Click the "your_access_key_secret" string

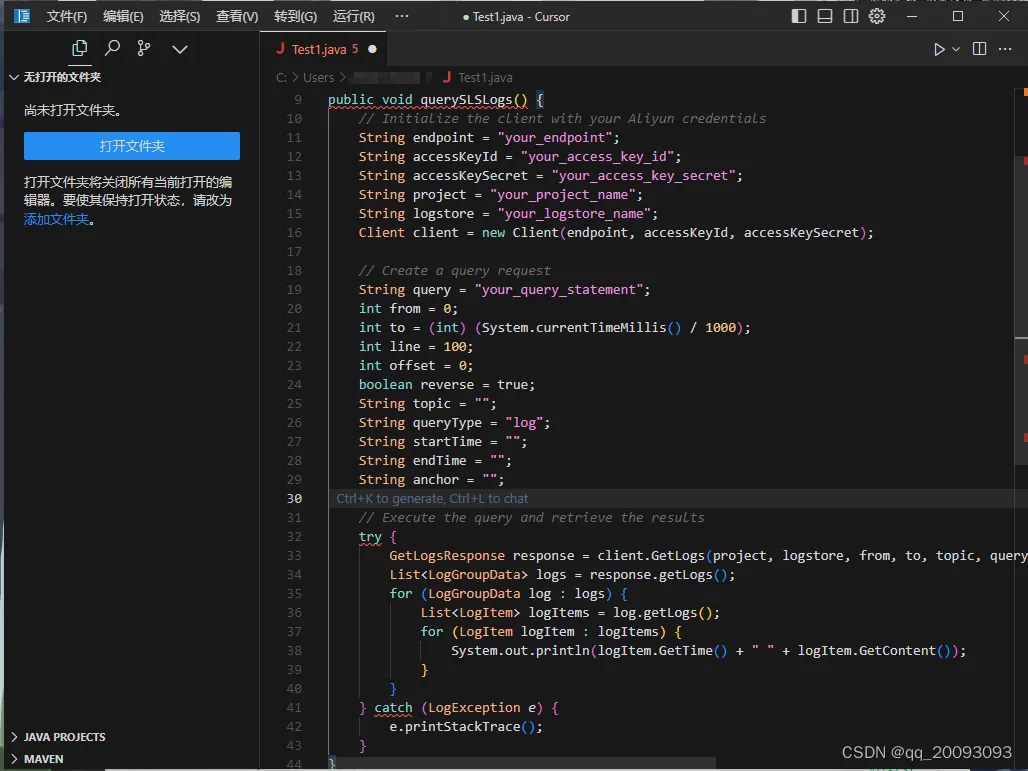click(x=644, y=176)
